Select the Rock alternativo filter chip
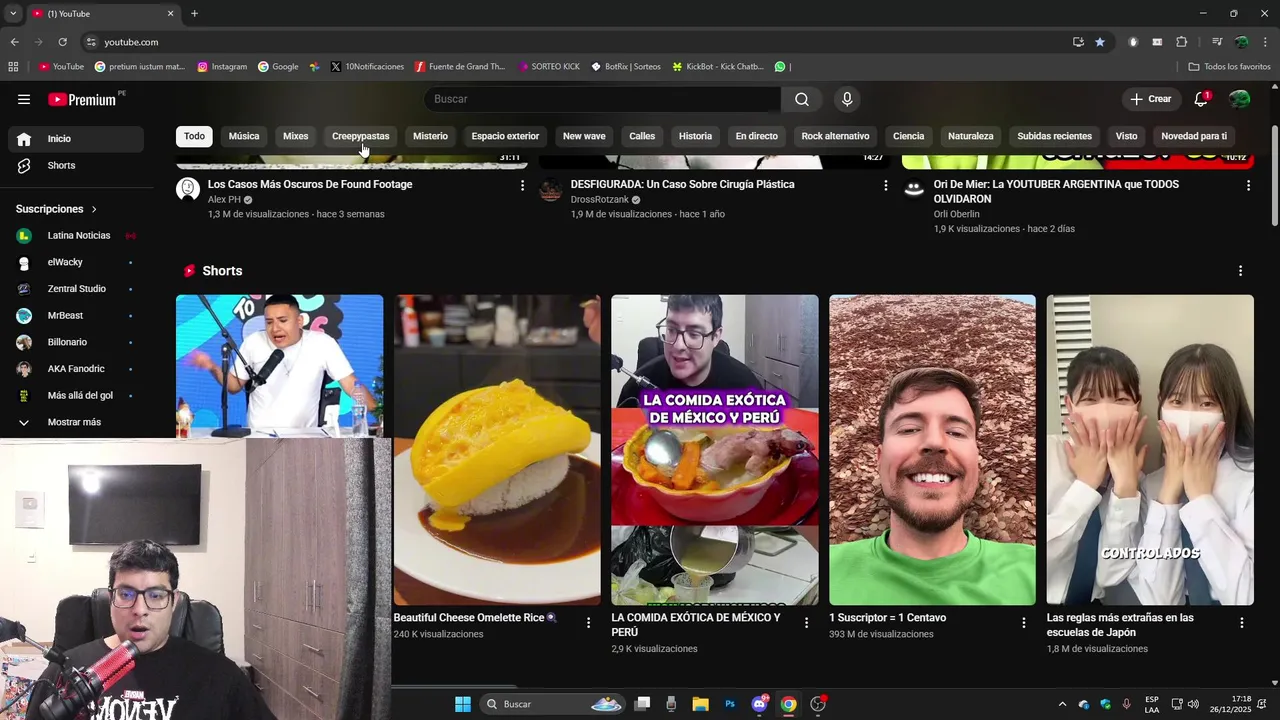The height and width of the screenshot is (720, 1280). coord(835,136)
